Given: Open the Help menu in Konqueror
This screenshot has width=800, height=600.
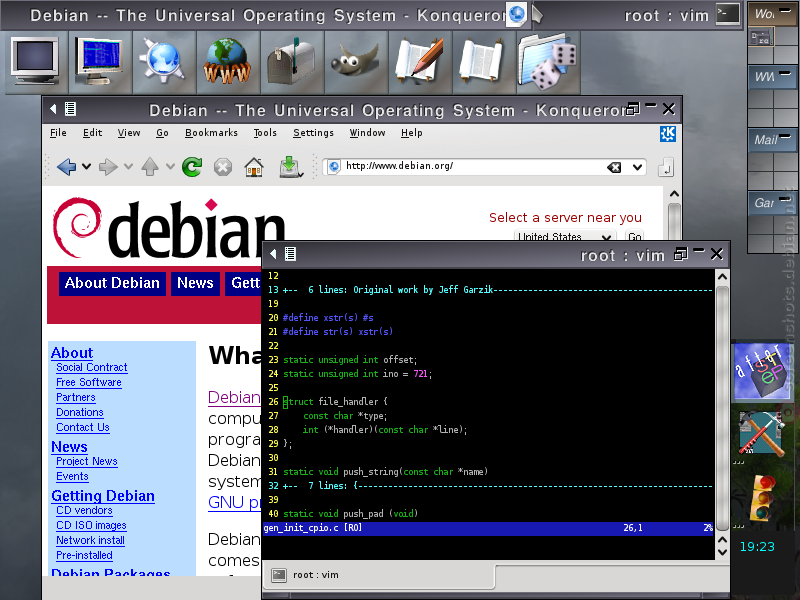Looking at the screenshot, I should tap(411, 133).
